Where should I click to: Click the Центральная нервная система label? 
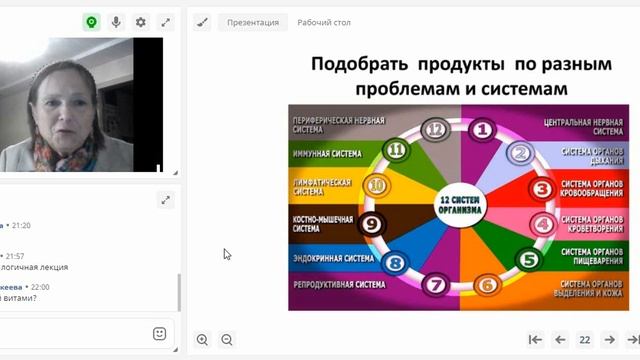[x=583, y=127]
